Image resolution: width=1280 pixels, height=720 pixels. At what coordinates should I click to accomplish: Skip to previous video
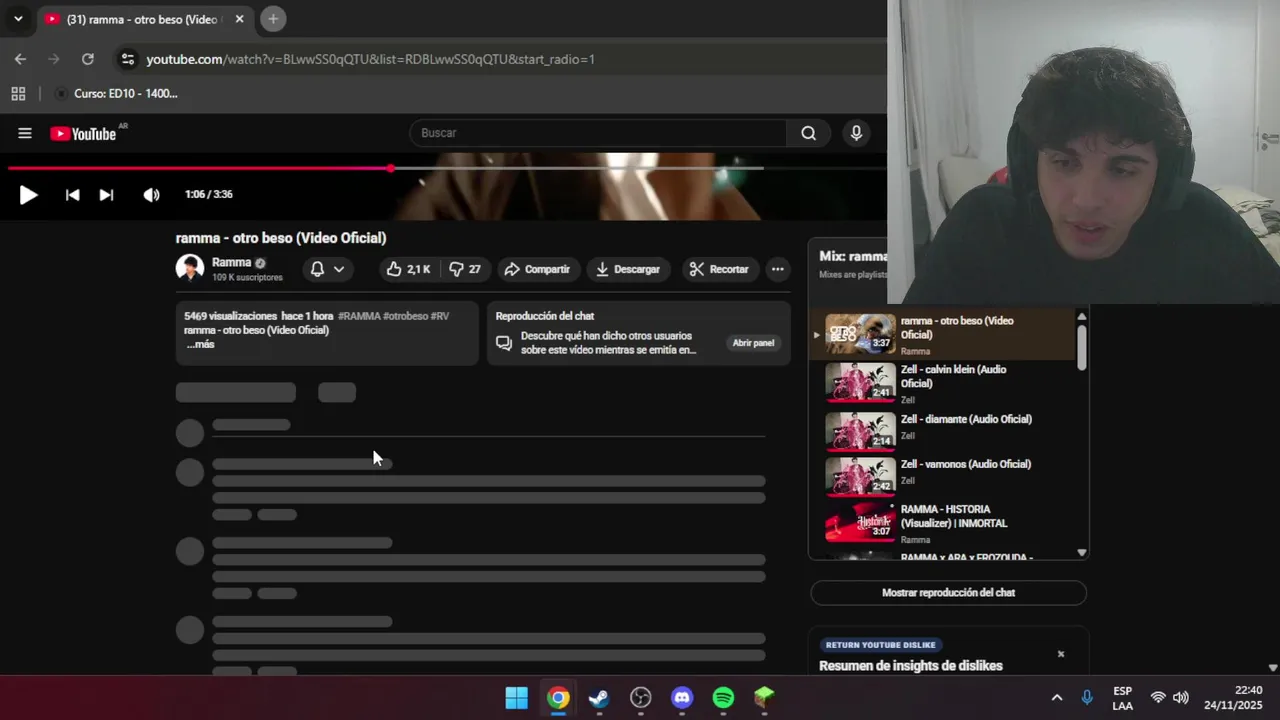[72, 195]
